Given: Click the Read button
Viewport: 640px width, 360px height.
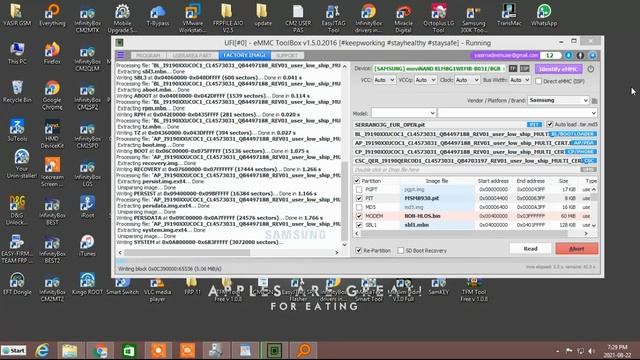Looking at the screenshot, I should coord(530,249).
